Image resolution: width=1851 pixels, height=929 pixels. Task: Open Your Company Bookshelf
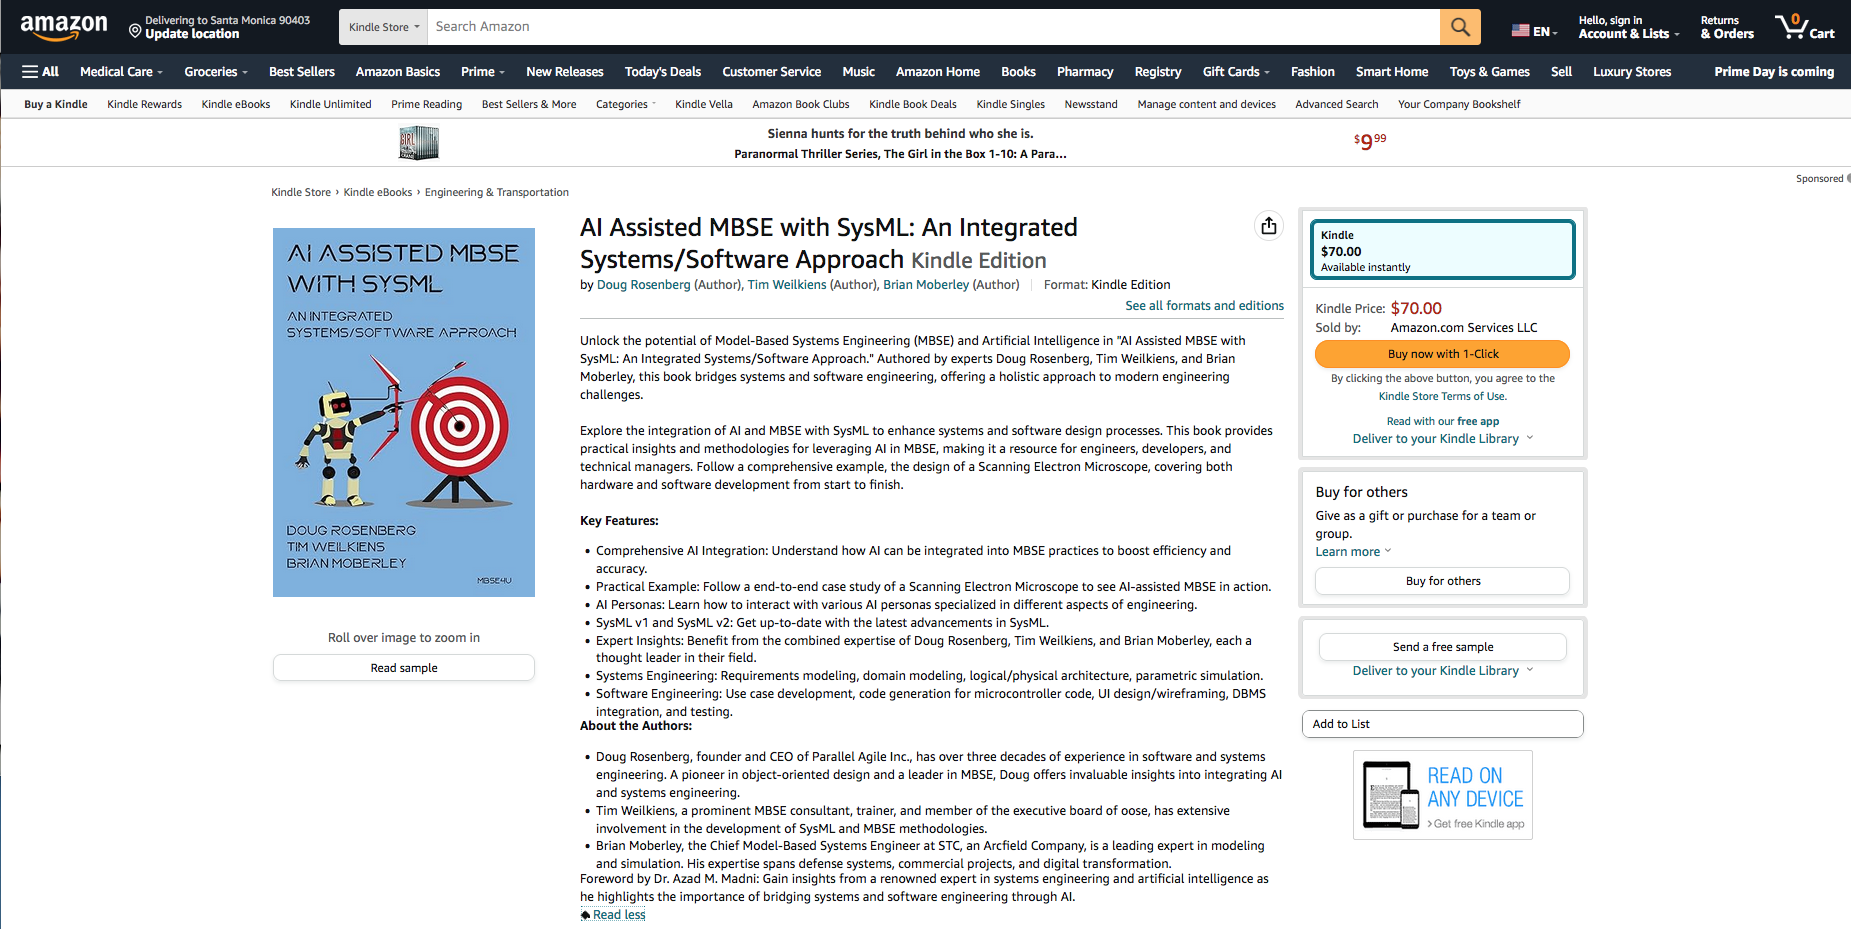click(1459, 104)
